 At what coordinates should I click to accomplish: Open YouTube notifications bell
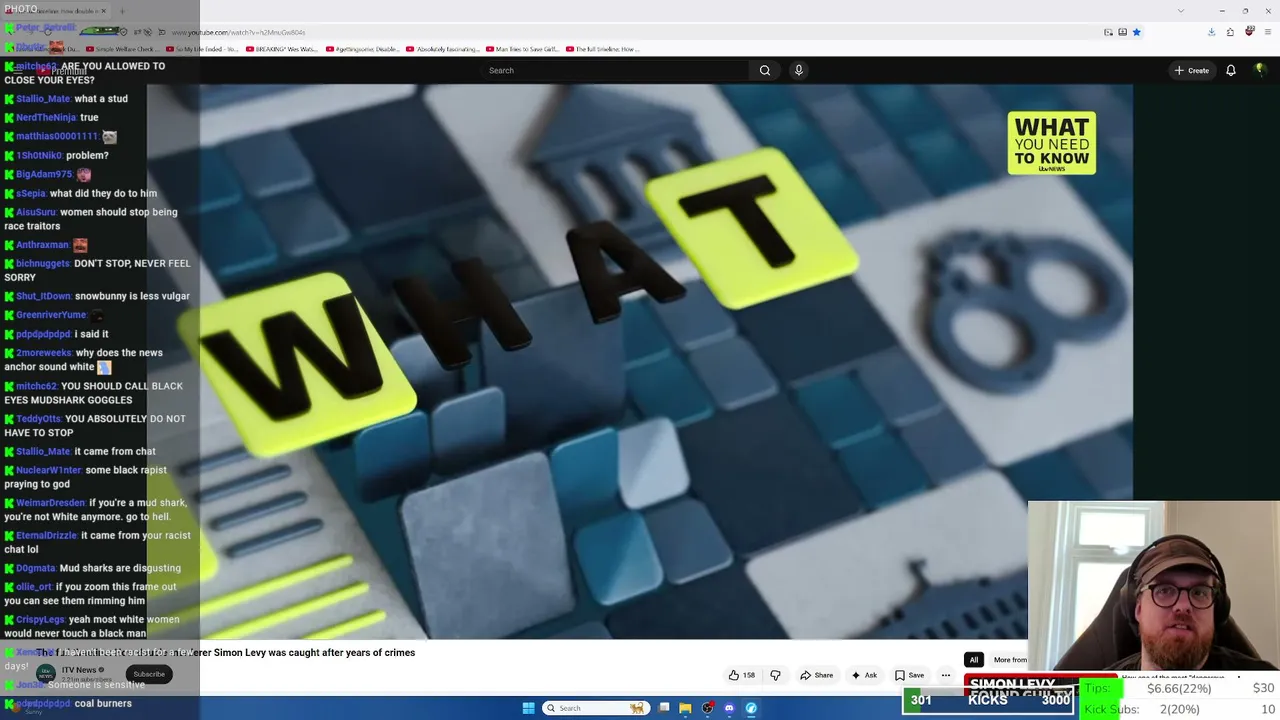click(1231, 70)
